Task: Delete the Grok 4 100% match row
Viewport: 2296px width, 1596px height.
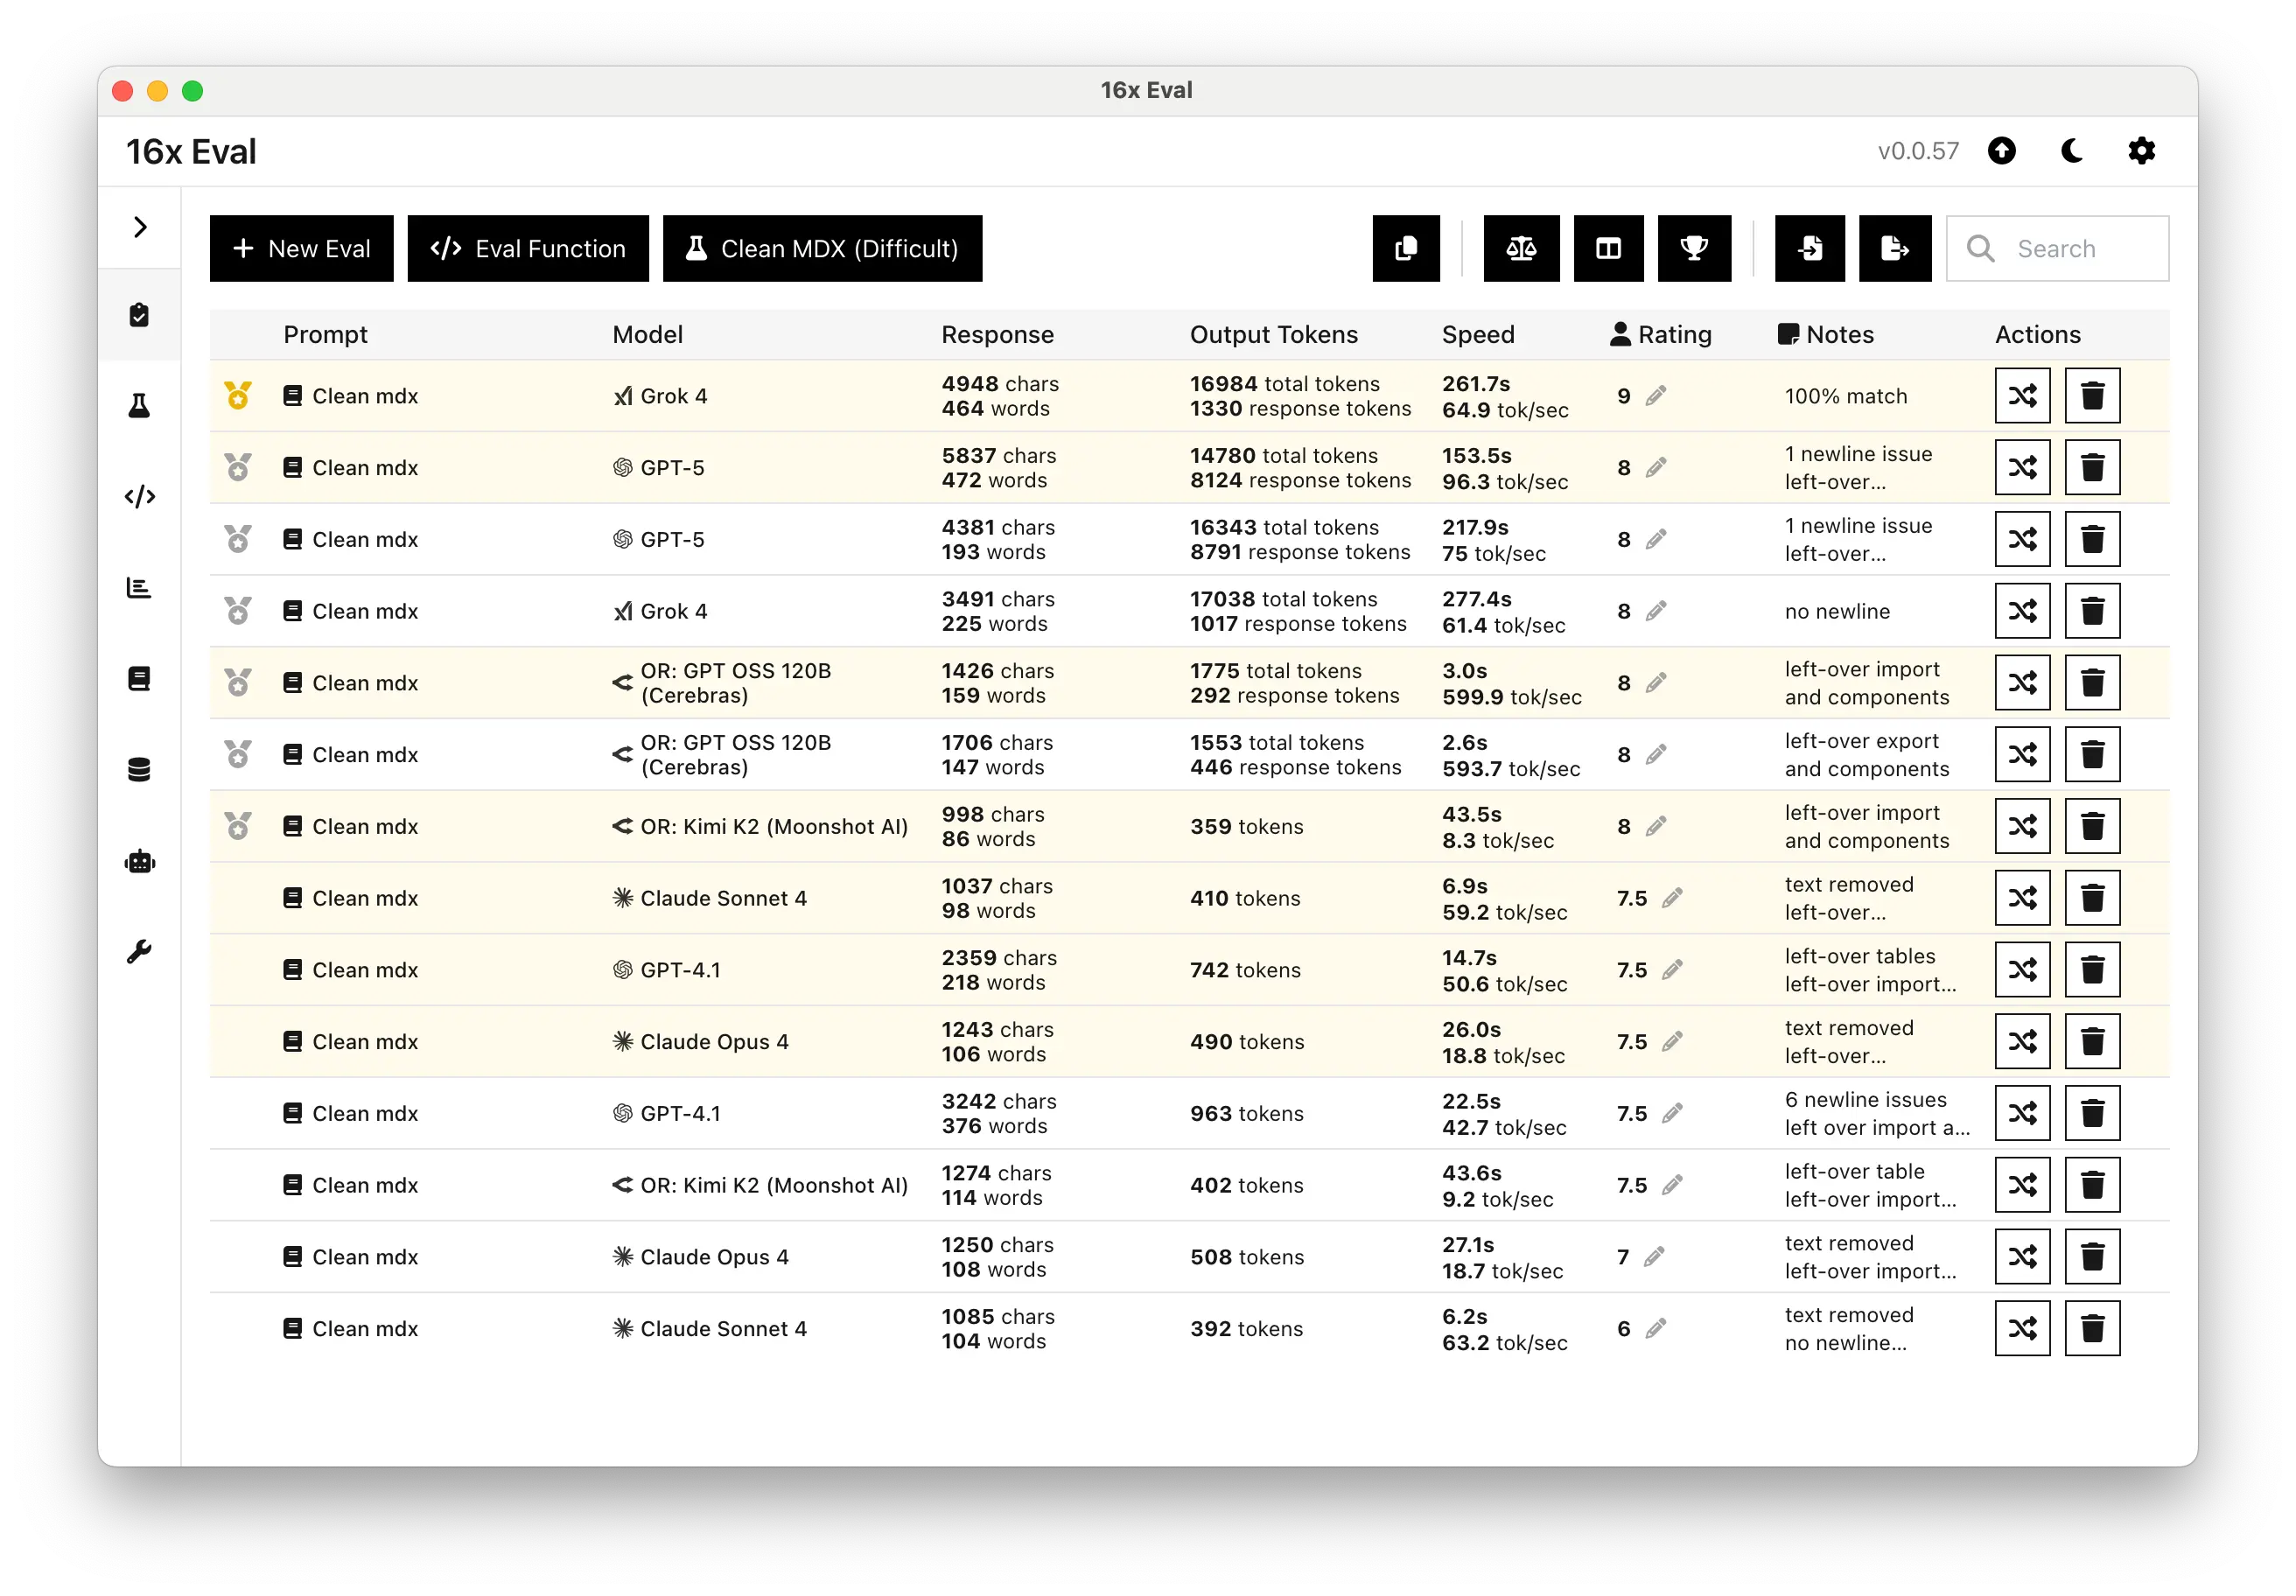Action: 2092,396
